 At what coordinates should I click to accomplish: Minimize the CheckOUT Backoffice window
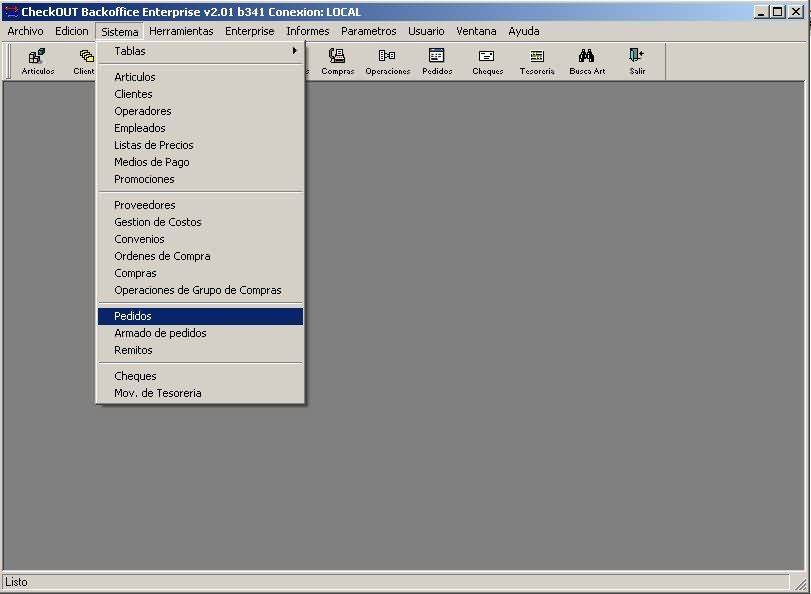coord(760,12)
